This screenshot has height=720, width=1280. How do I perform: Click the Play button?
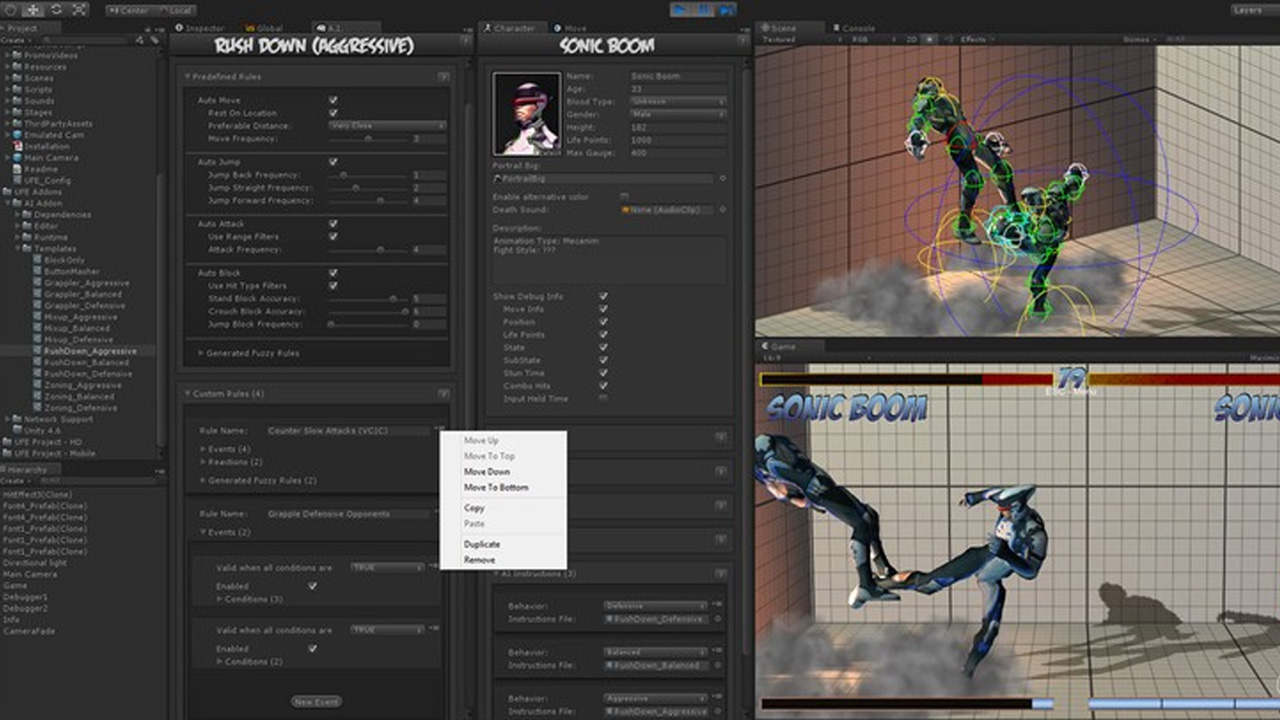[x=680, y=9]
